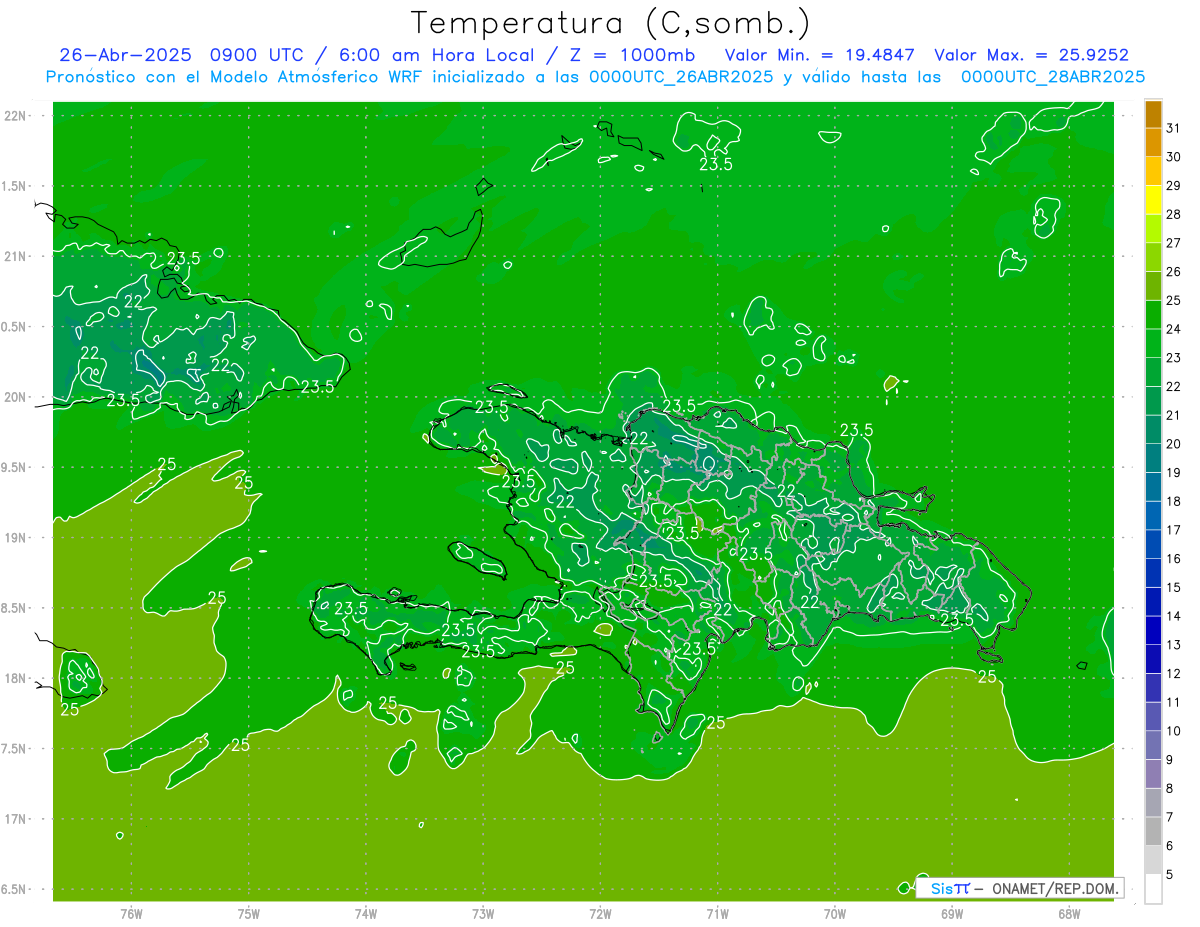1200x927 pixels.
Task: Pick the dark orange swatch above 31
Action: click(x=1154, y=114)
